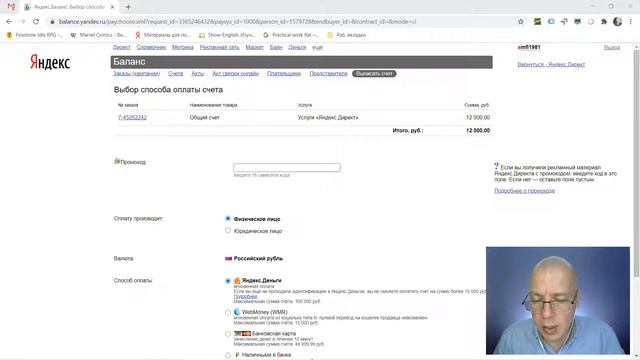The image size is (640, 360).
Task: Go to Акты tab
Action: [x=198, y=73]
